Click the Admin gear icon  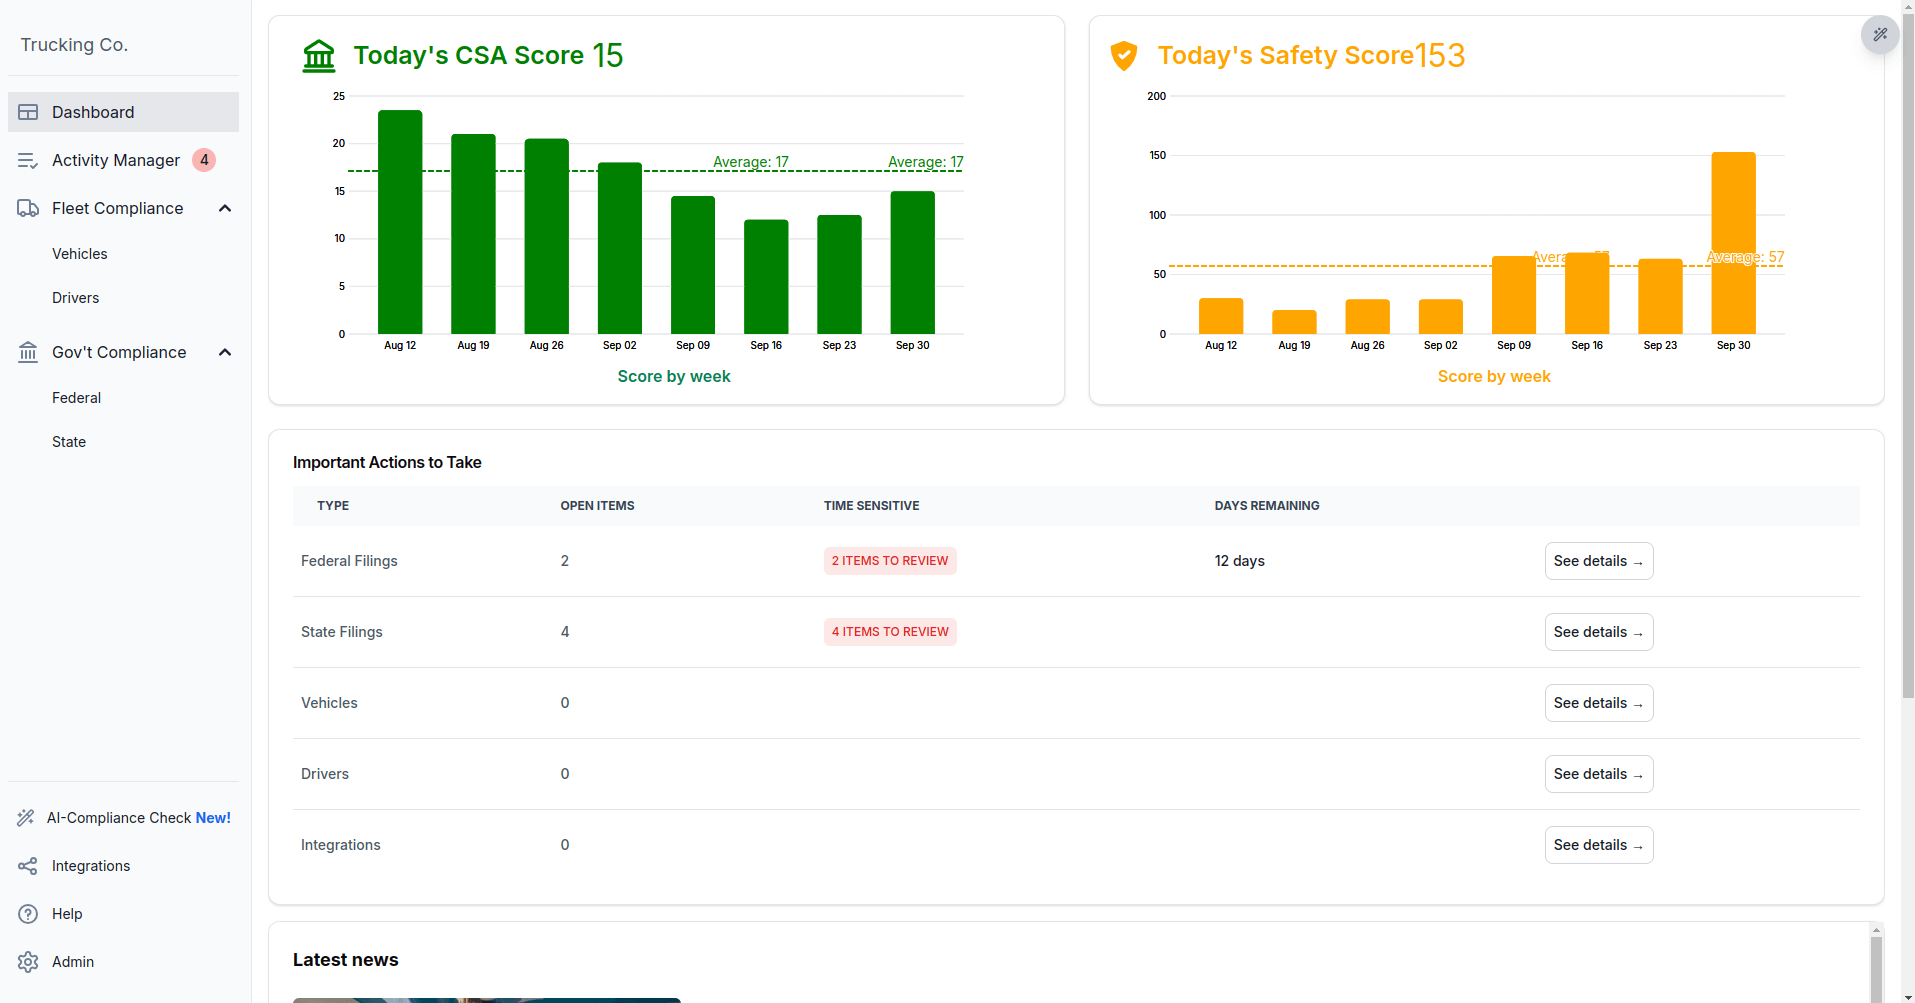[28, 962]
